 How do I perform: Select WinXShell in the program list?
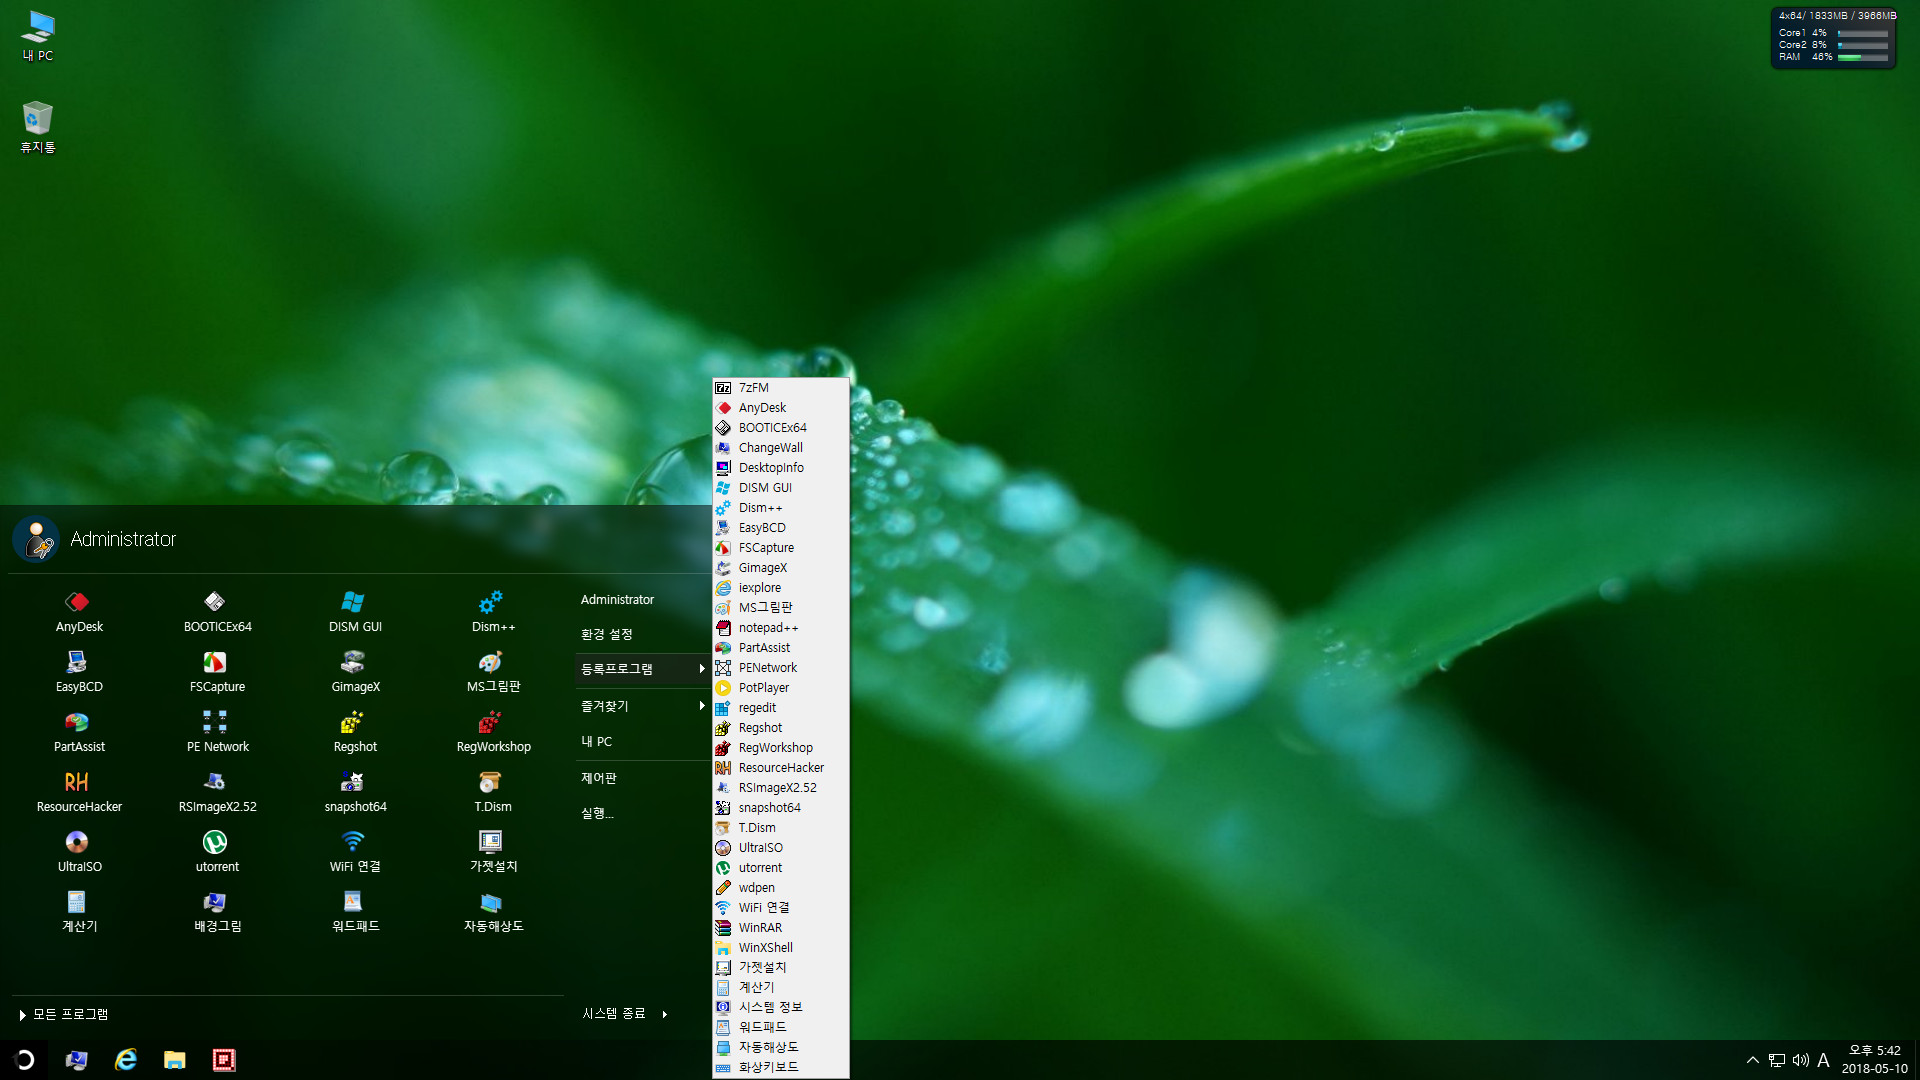[x=781, y=947]
